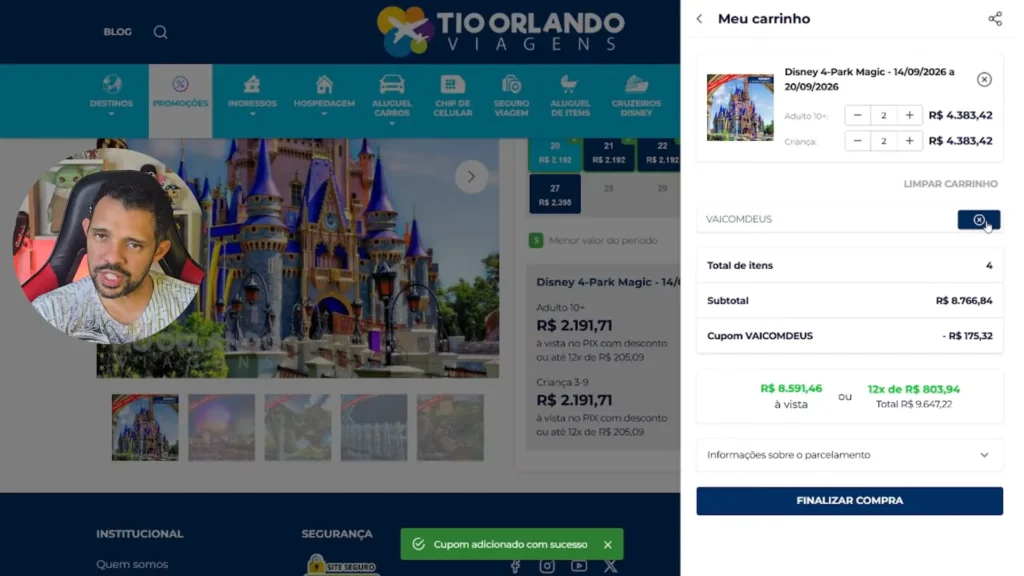Expand Informações sobre o parcelamento

pyautogui.click(x=849, y=455)
